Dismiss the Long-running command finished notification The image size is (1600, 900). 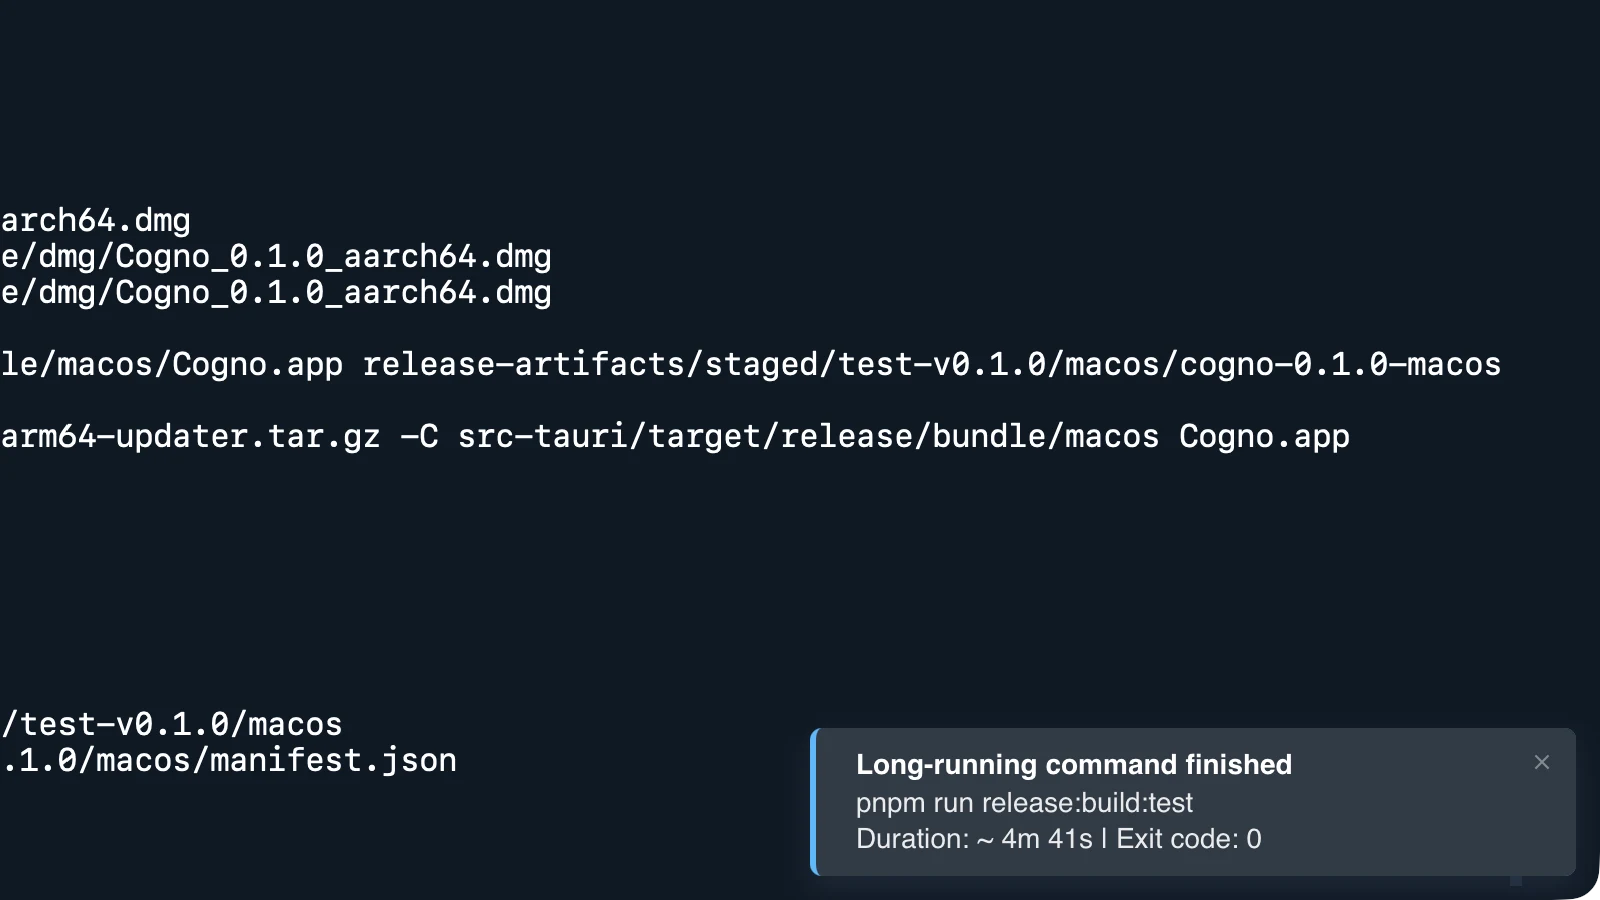tap(1542, 762)
